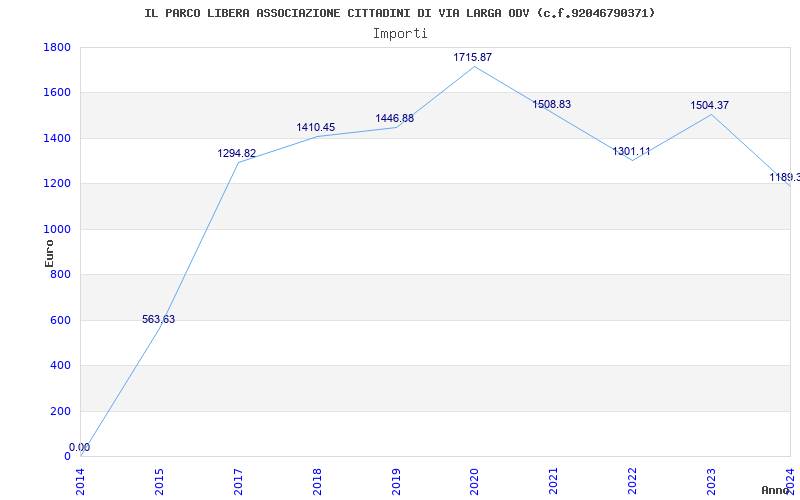Click the 1800 y-axis tick label
The height and width of the screenshot is (500, 800).
(57, 48)
